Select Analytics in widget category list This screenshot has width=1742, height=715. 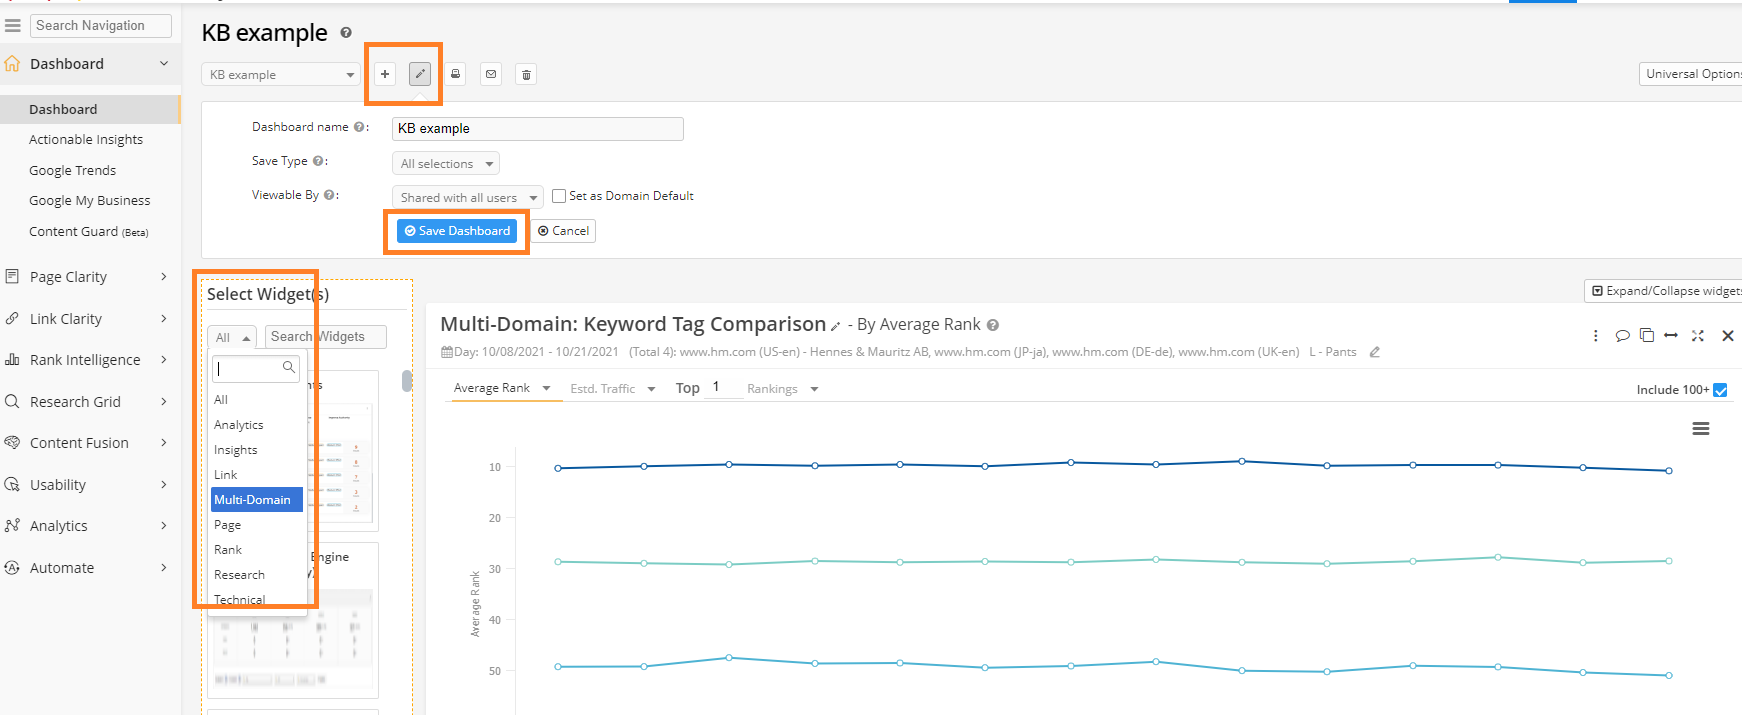click(x=239, y=425)
